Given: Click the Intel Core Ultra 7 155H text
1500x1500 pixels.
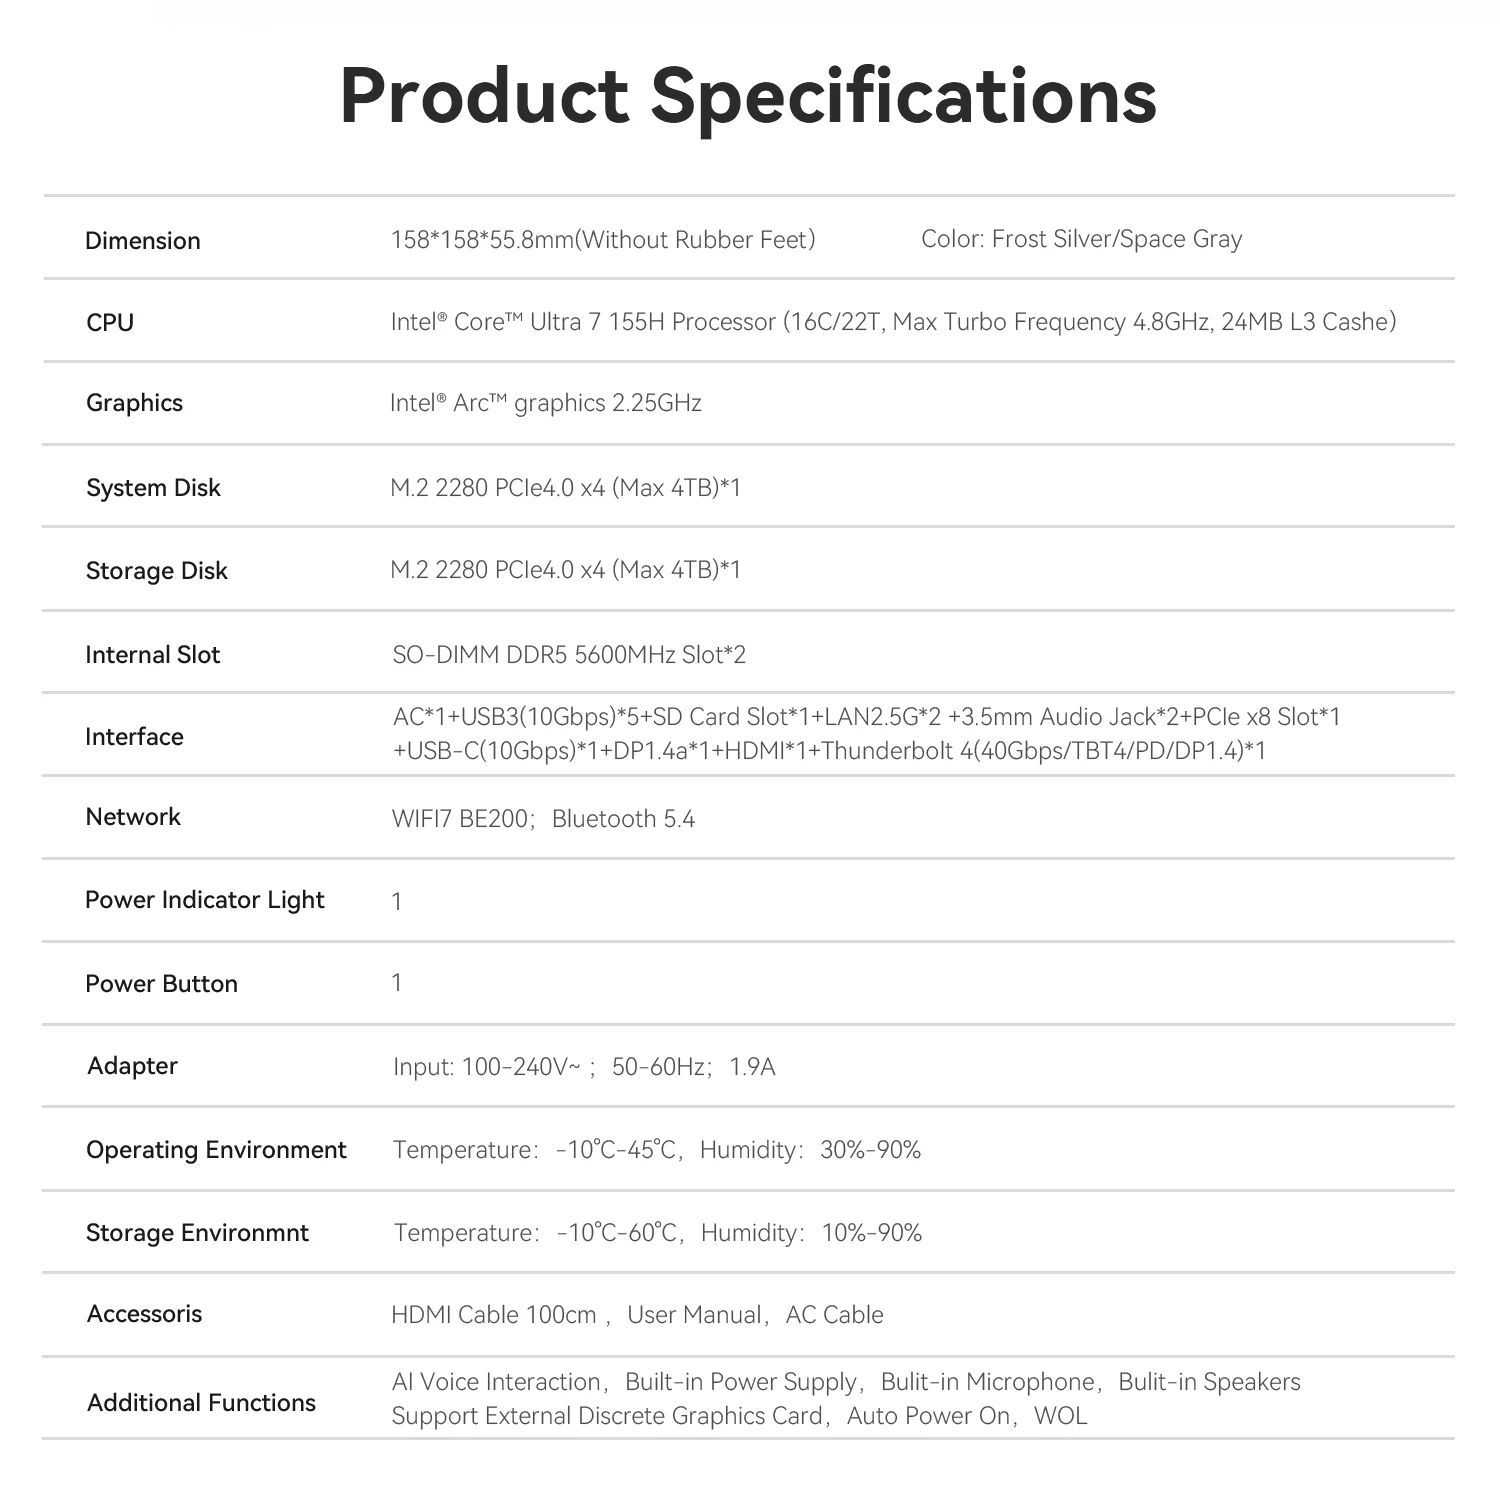Looking at the screenshot, I should tap(583, 322).
